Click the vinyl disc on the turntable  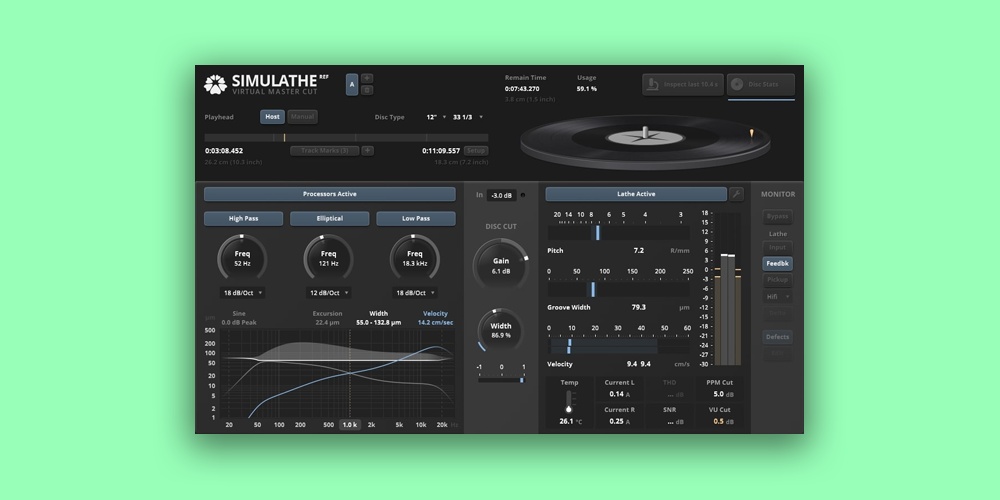click(645, 140)
